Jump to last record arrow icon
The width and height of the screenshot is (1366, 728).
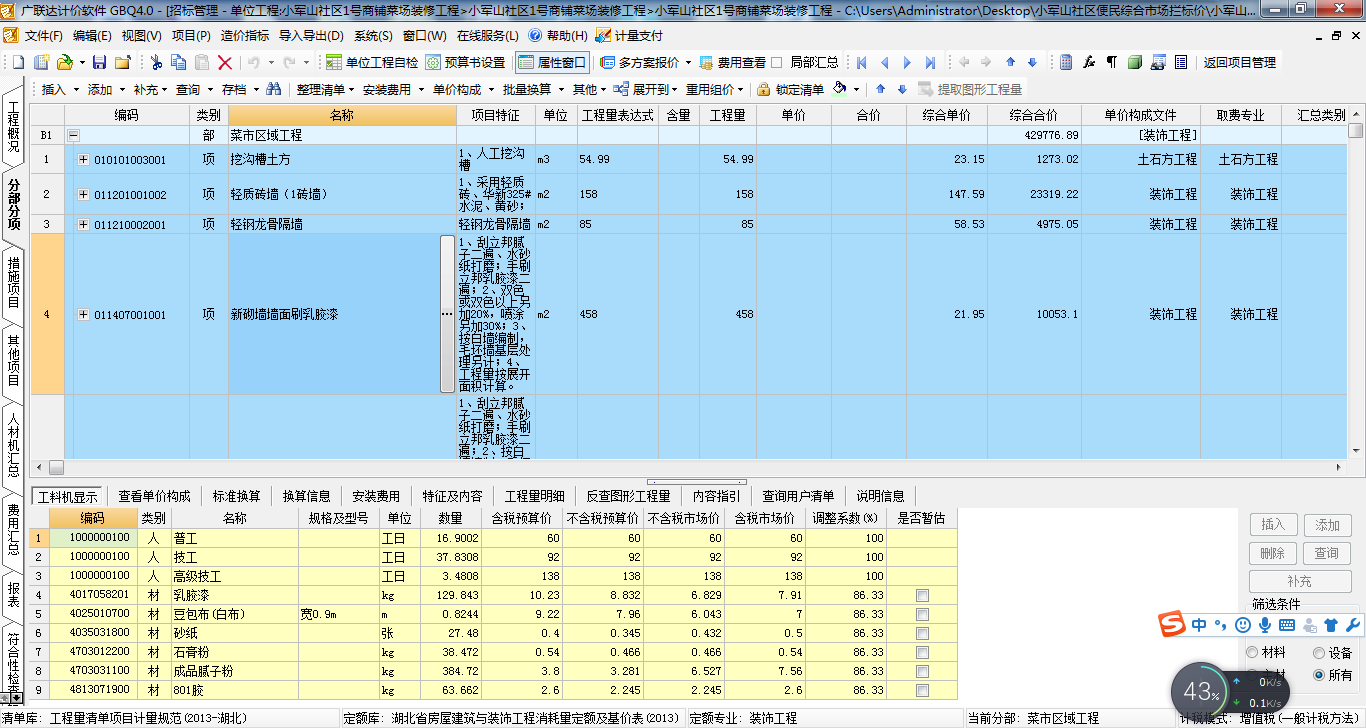click(x=930, y=62)
